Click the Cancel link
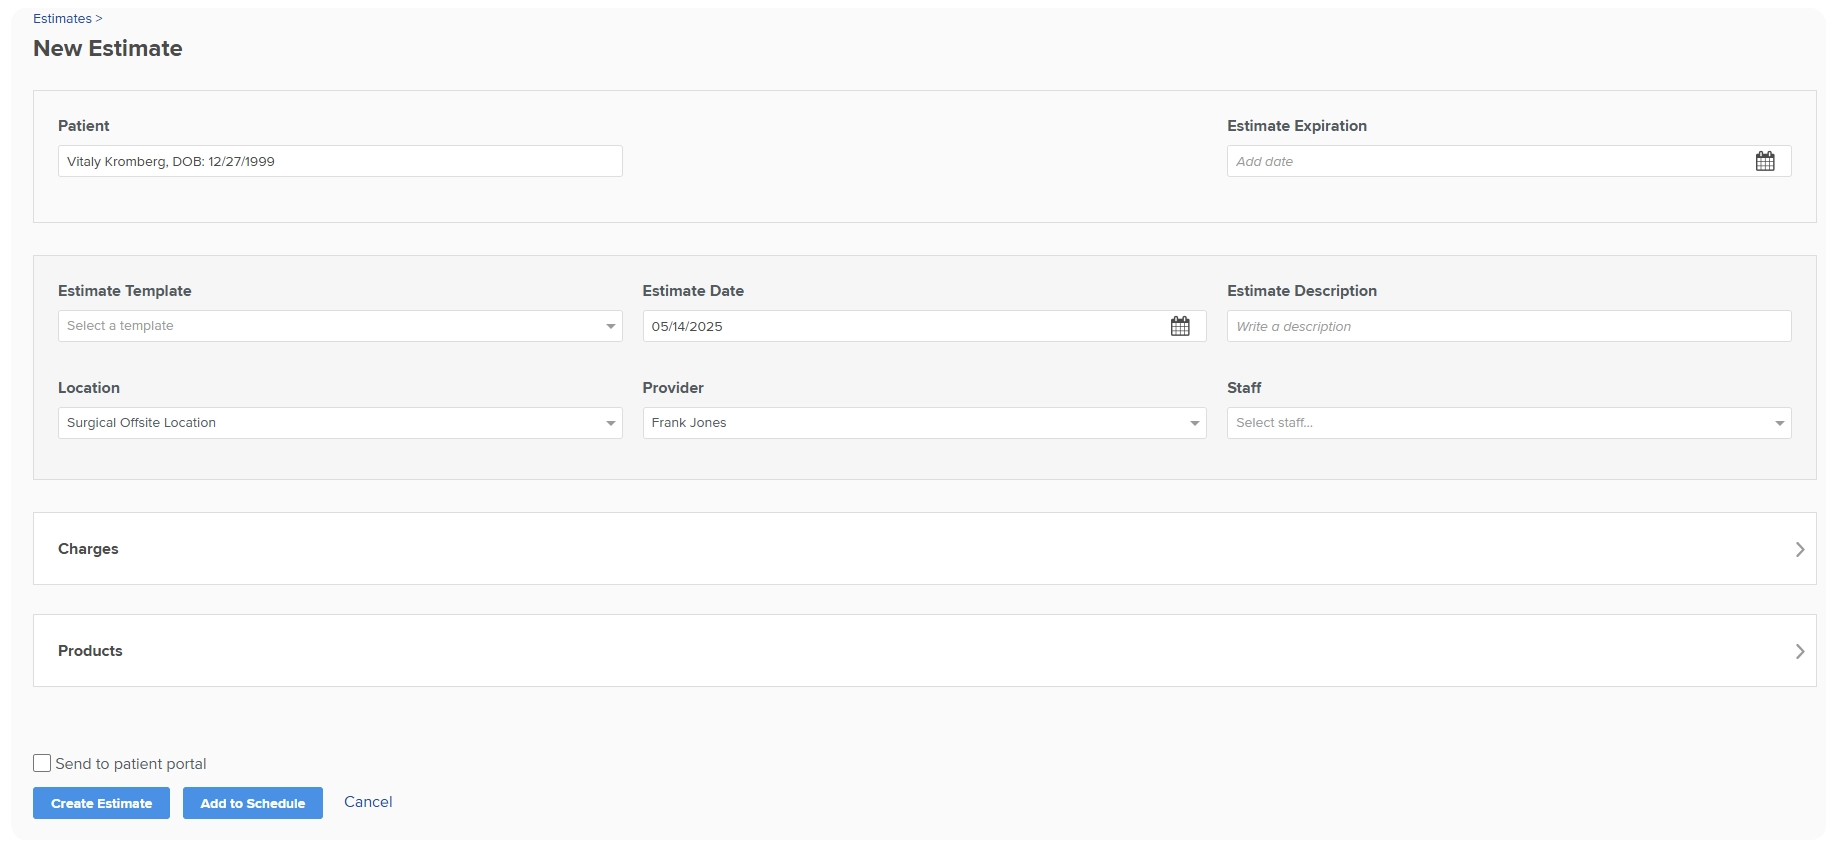1839x855 pixels. (368, 802)
